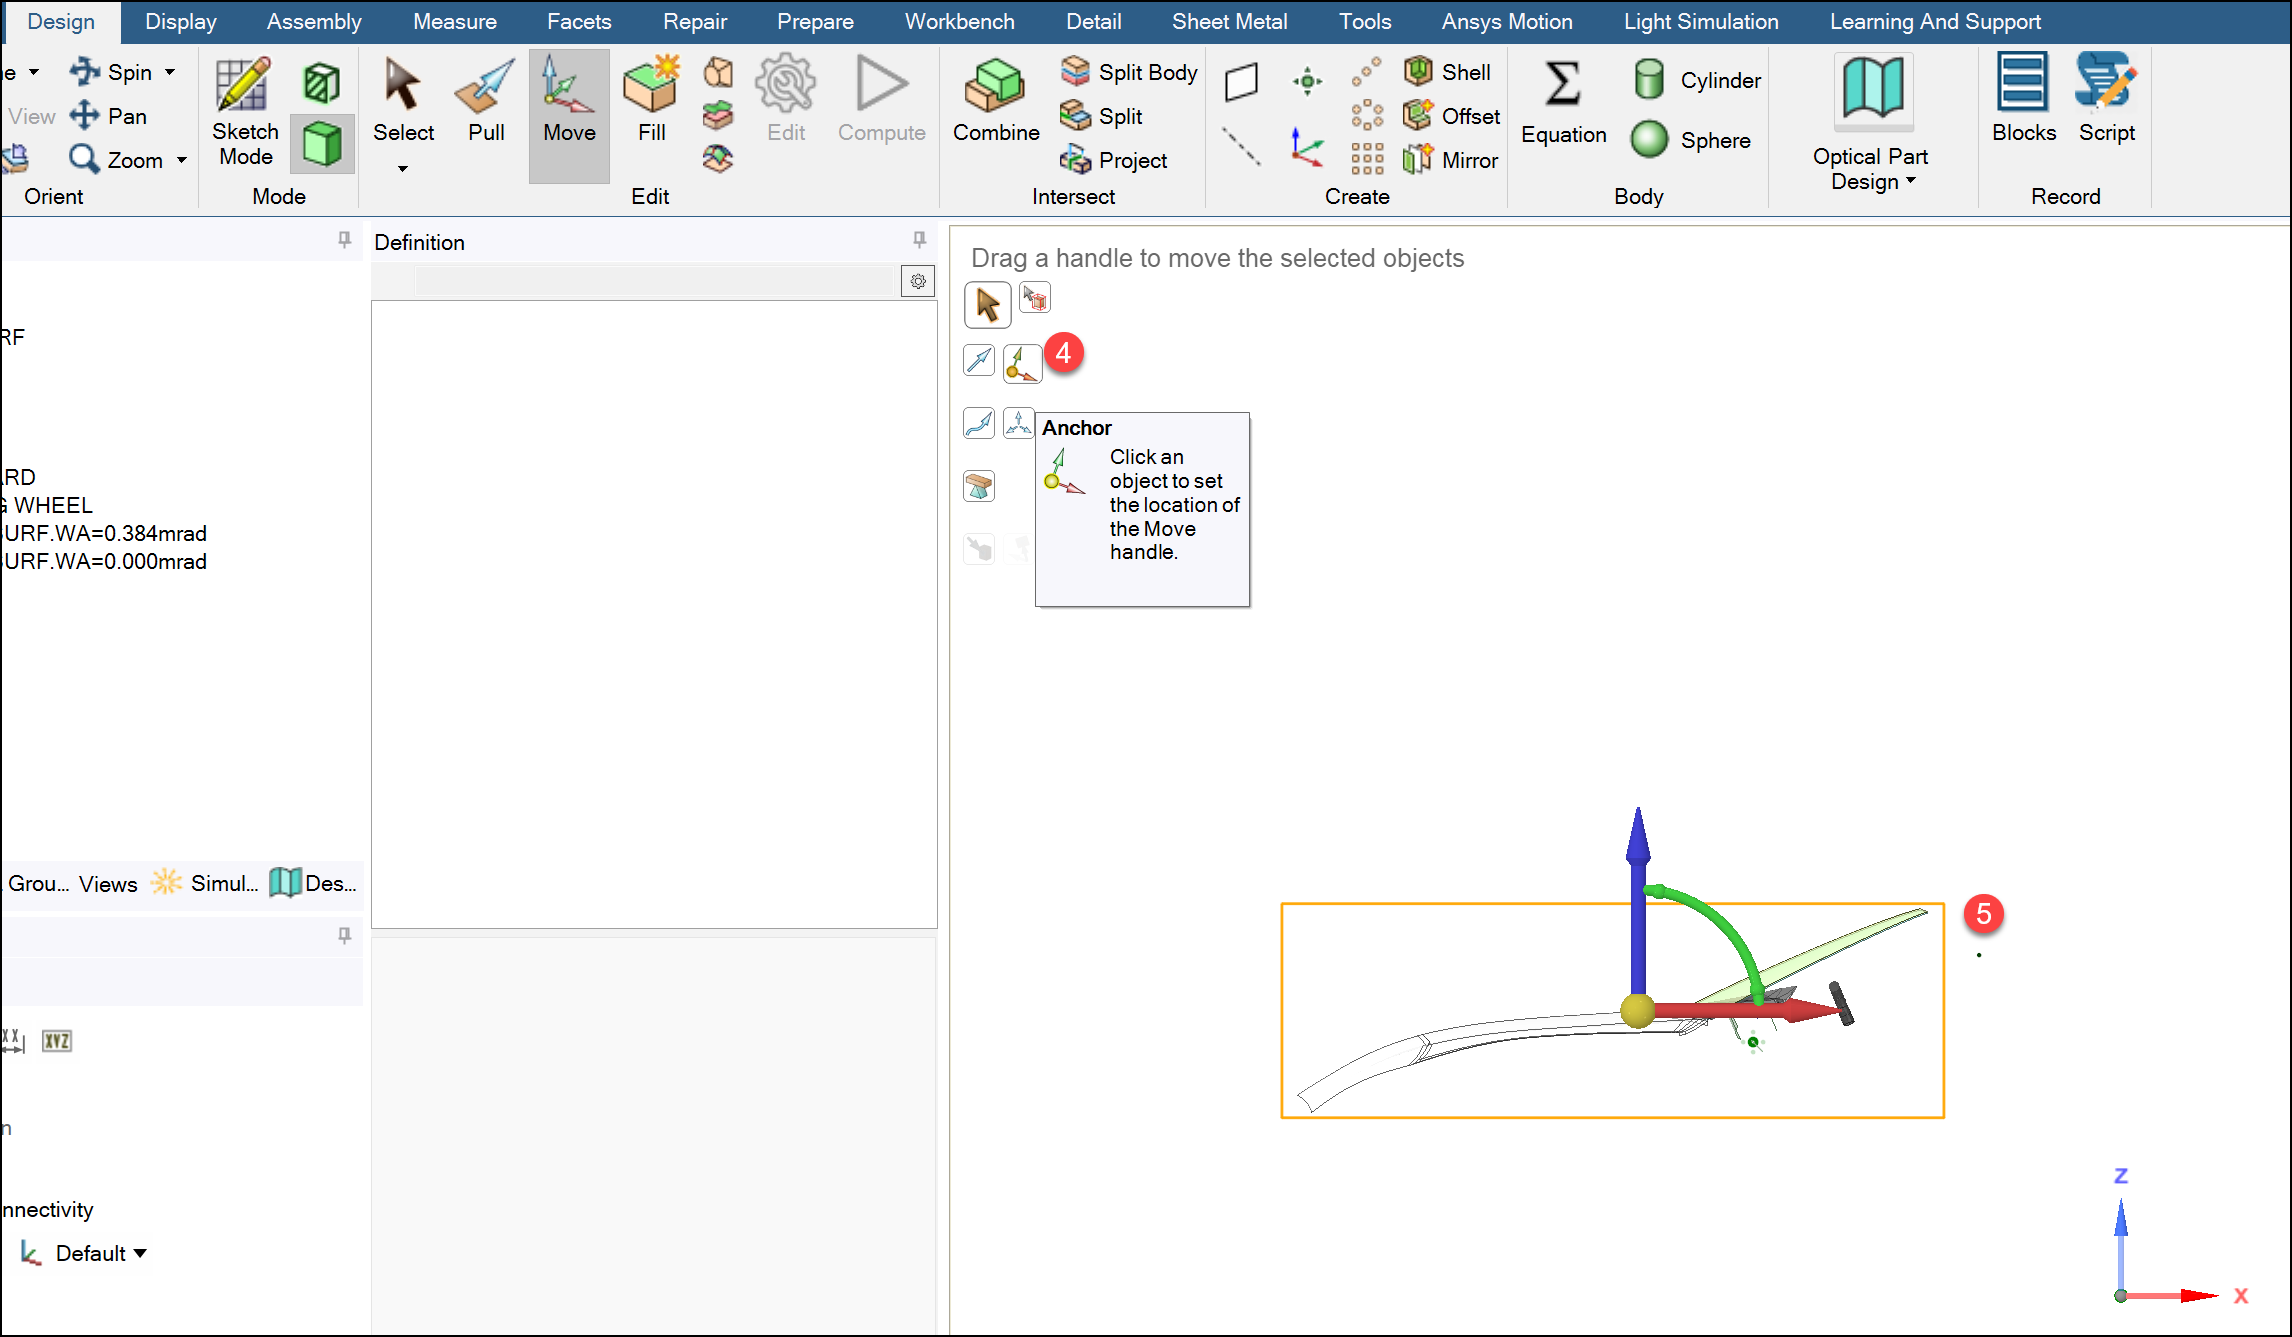Open Blocks recording
Image resolution: width=2292 pixels, height=1337 pixels.
tap(2023, 98)
